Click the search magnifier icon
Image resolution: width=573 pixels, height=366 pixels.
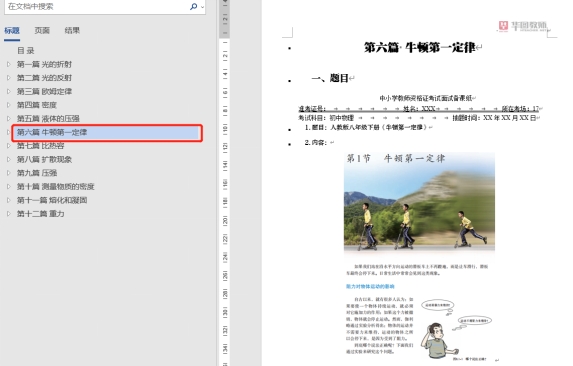pos(193,6)
